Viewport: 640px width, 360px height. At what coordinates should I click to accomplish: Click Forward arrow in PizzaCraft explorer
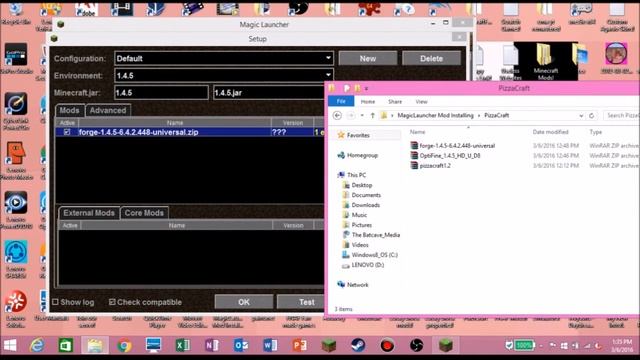click(x=351, y=116)
